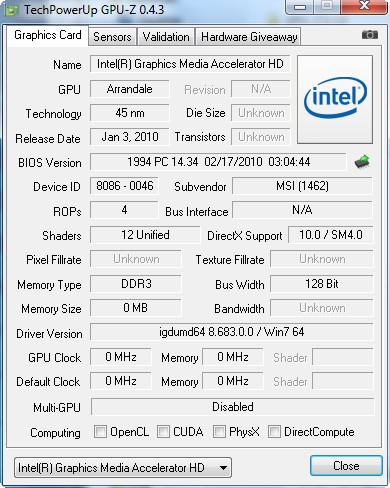Screen dimensions: 390x488
Task: Click the Driver Version field
Action: pyautogui.click(x=232, y=332)
